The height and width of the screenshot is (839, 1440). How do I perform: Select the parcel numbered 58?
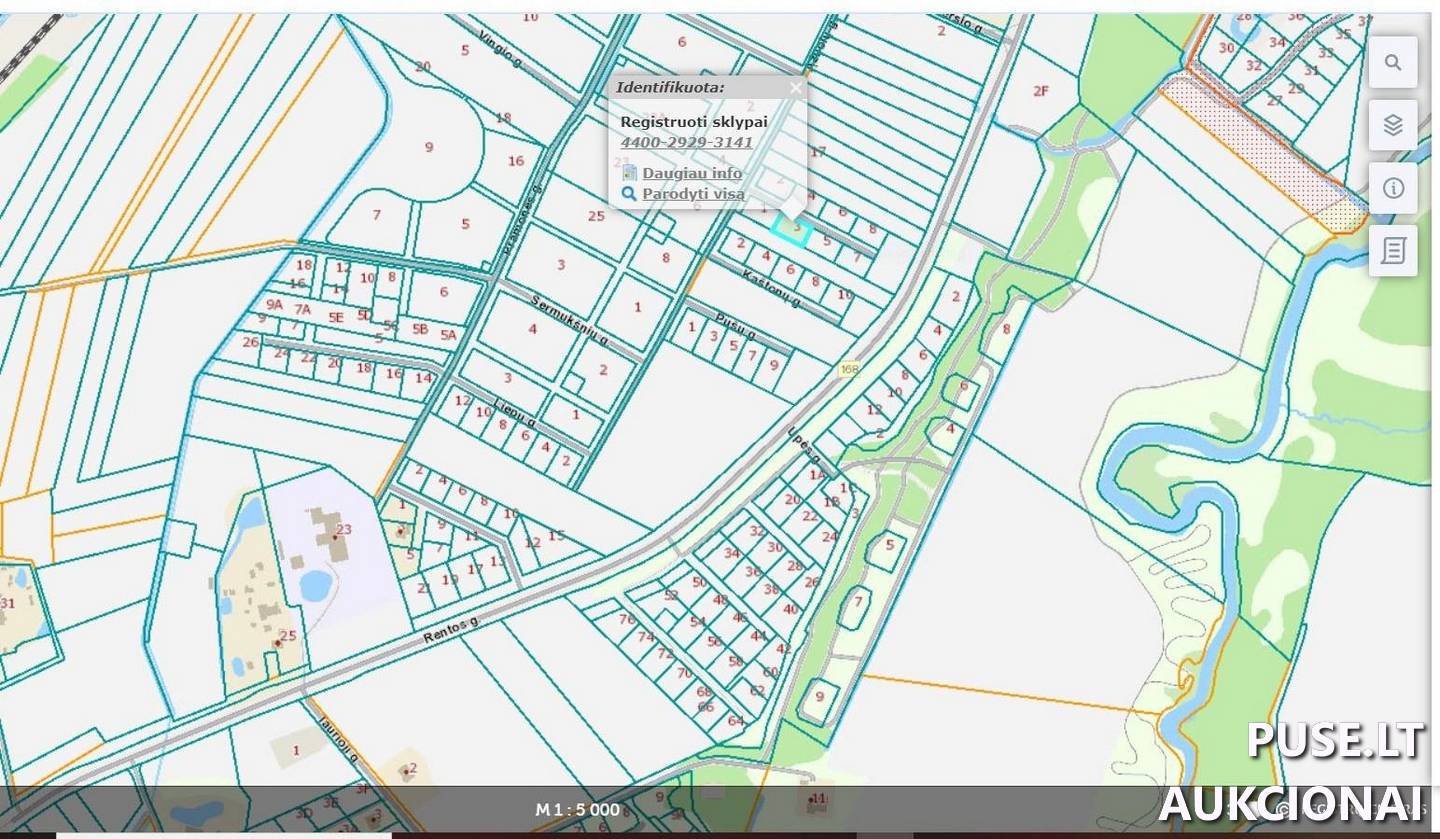[x=736, y=661]
